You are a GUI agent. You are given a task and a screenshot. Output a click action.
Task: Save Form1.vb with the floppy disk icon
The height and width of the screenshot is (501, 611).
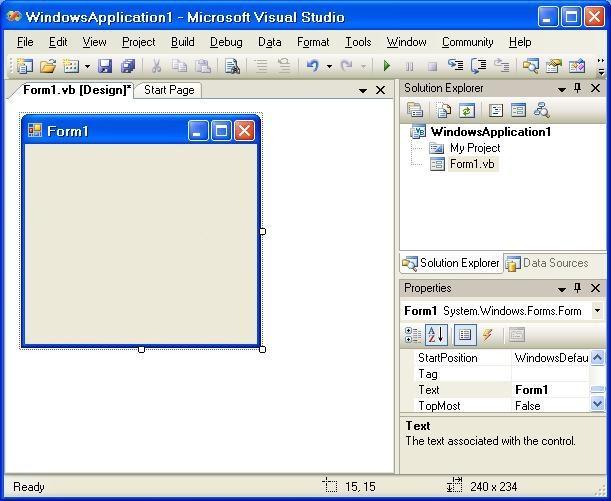[x=104, y=66]
